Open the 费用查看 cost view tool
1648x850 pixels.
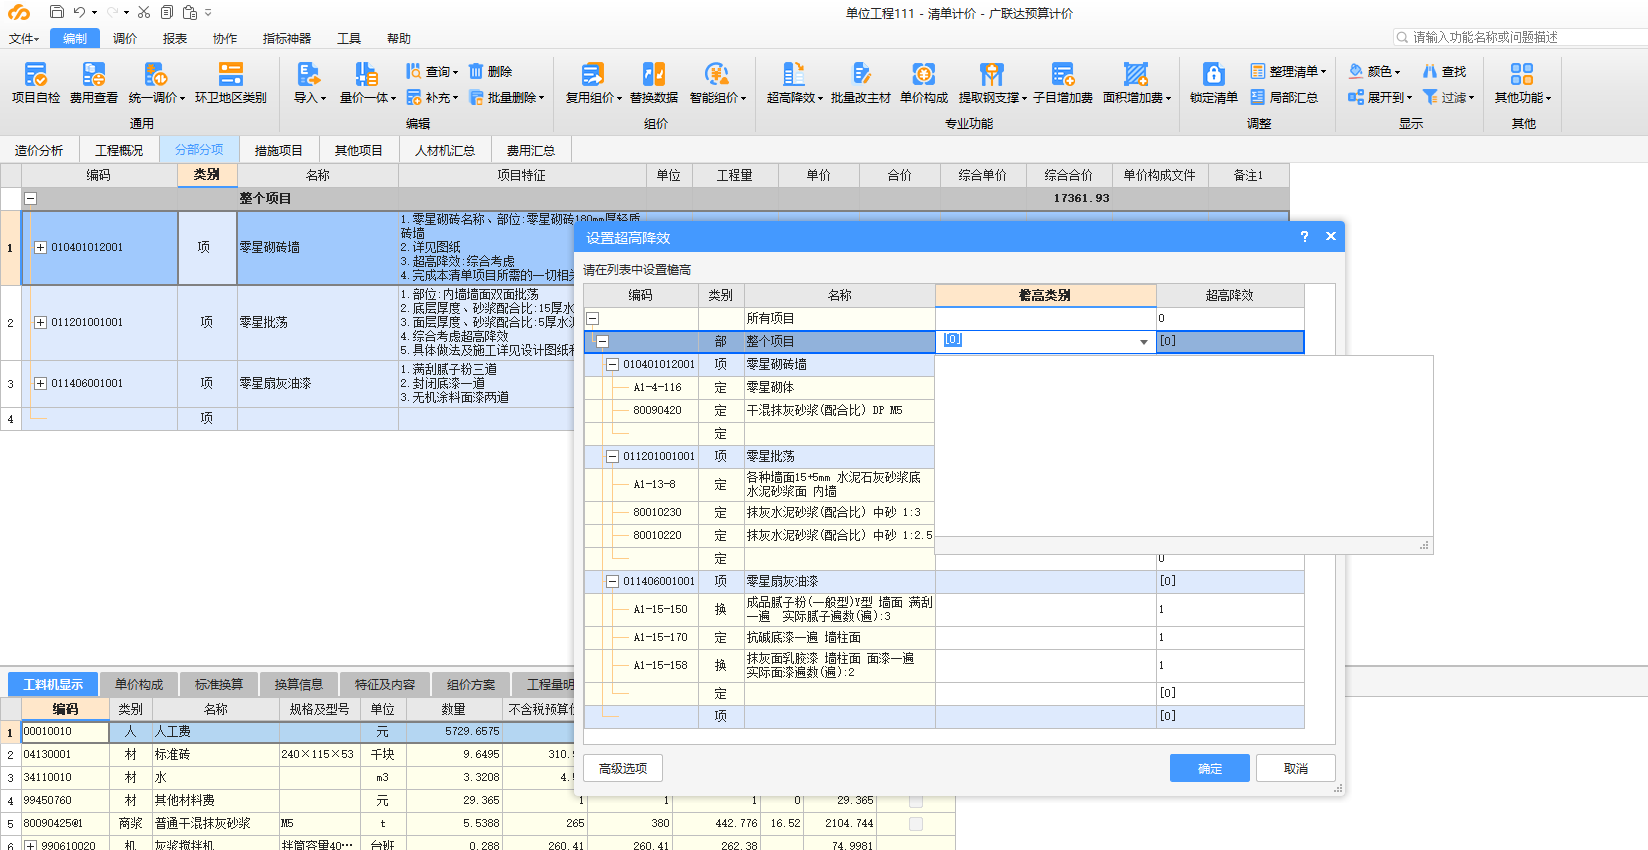pos(94,74)
